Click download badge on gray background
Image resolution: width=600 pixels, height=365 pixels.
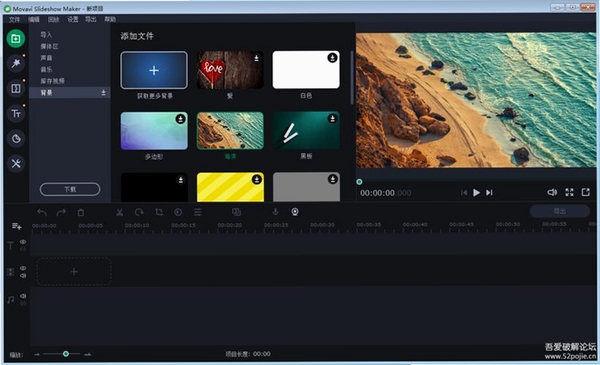pyautogui.click(x=332, y=179)
